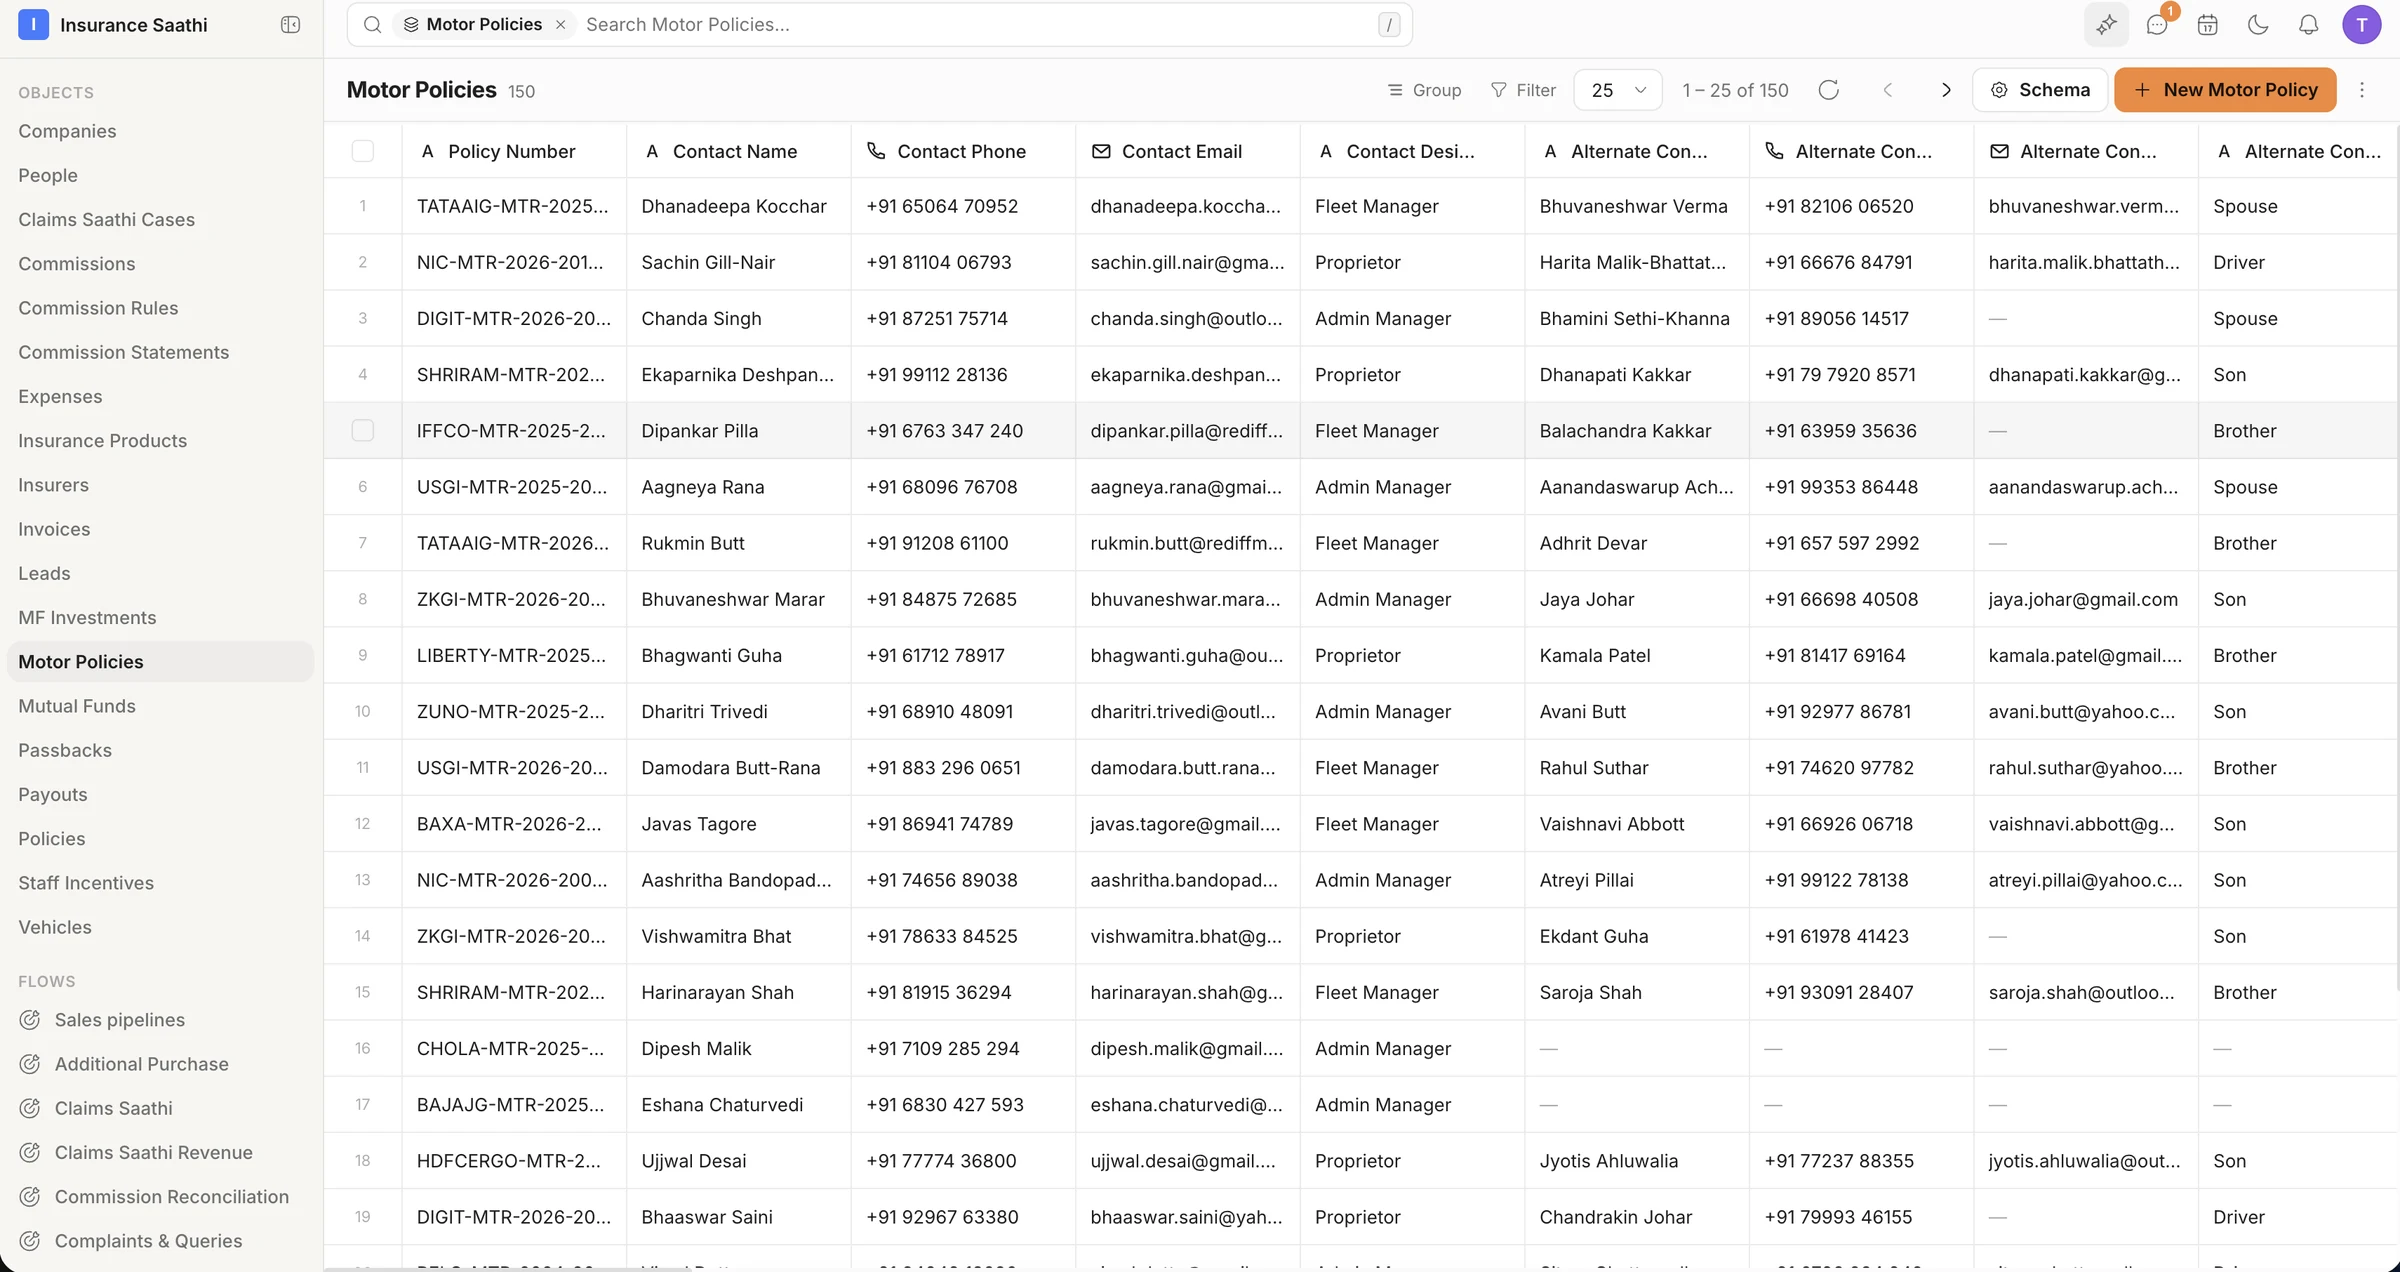Image resolution: width=2400 pixels, height=1272 pixels.
Task: Toggle the select-all rows checkbox
Action: (363, 151)
